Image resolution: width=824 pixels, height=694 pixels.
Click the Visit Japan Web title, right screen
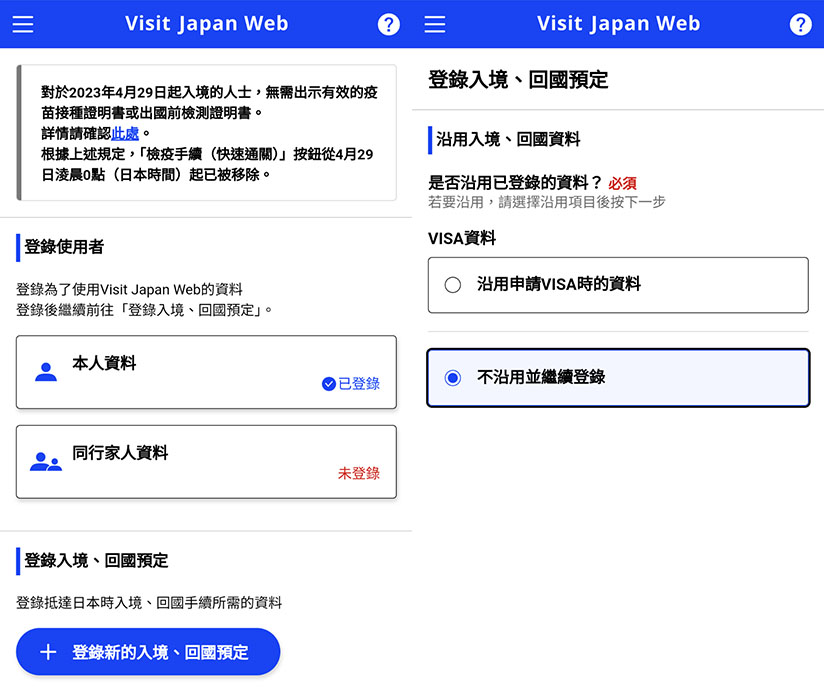click(x=619, y=24)
